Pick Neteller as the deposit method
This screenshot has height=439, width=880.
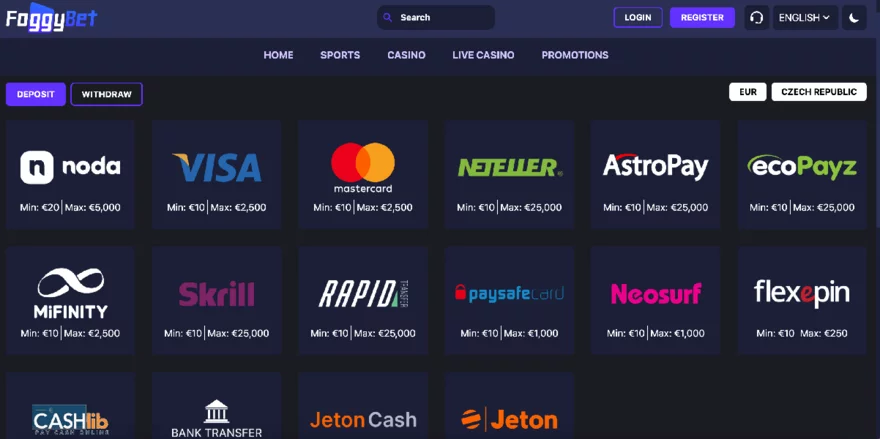(509, 175)
